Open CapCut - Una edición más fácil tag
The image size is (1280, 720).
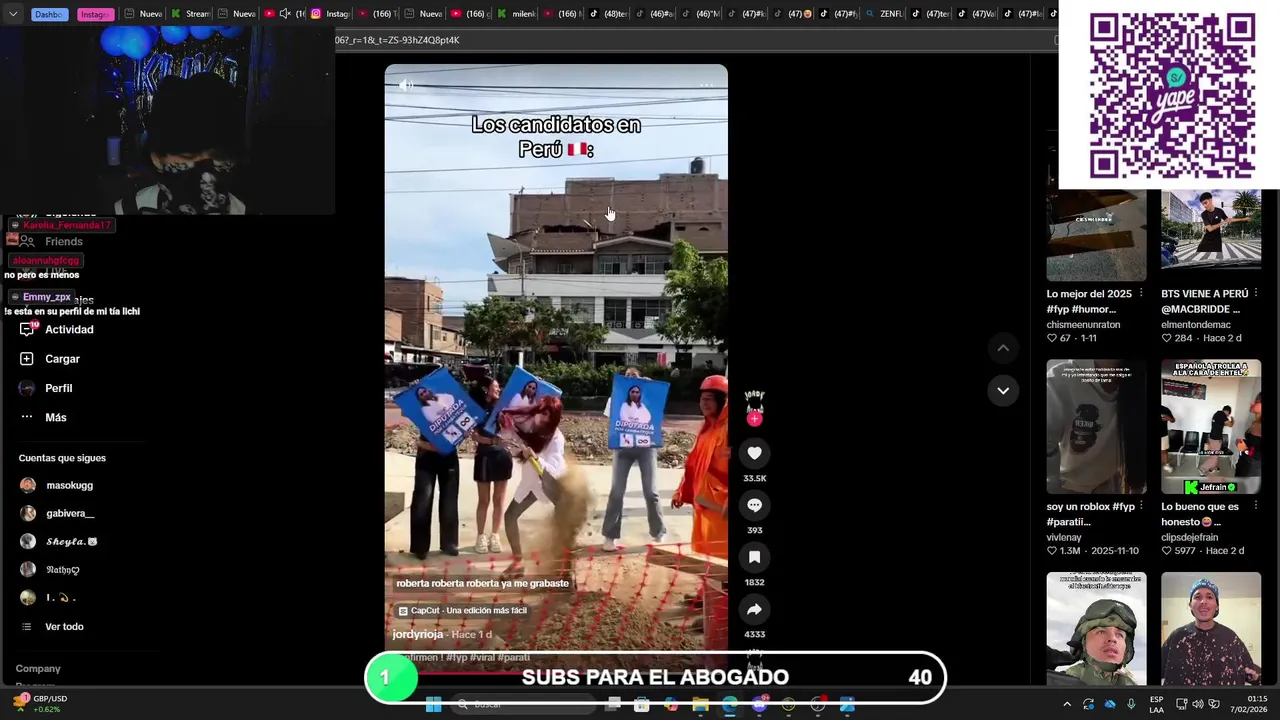[x=462, y=610]
